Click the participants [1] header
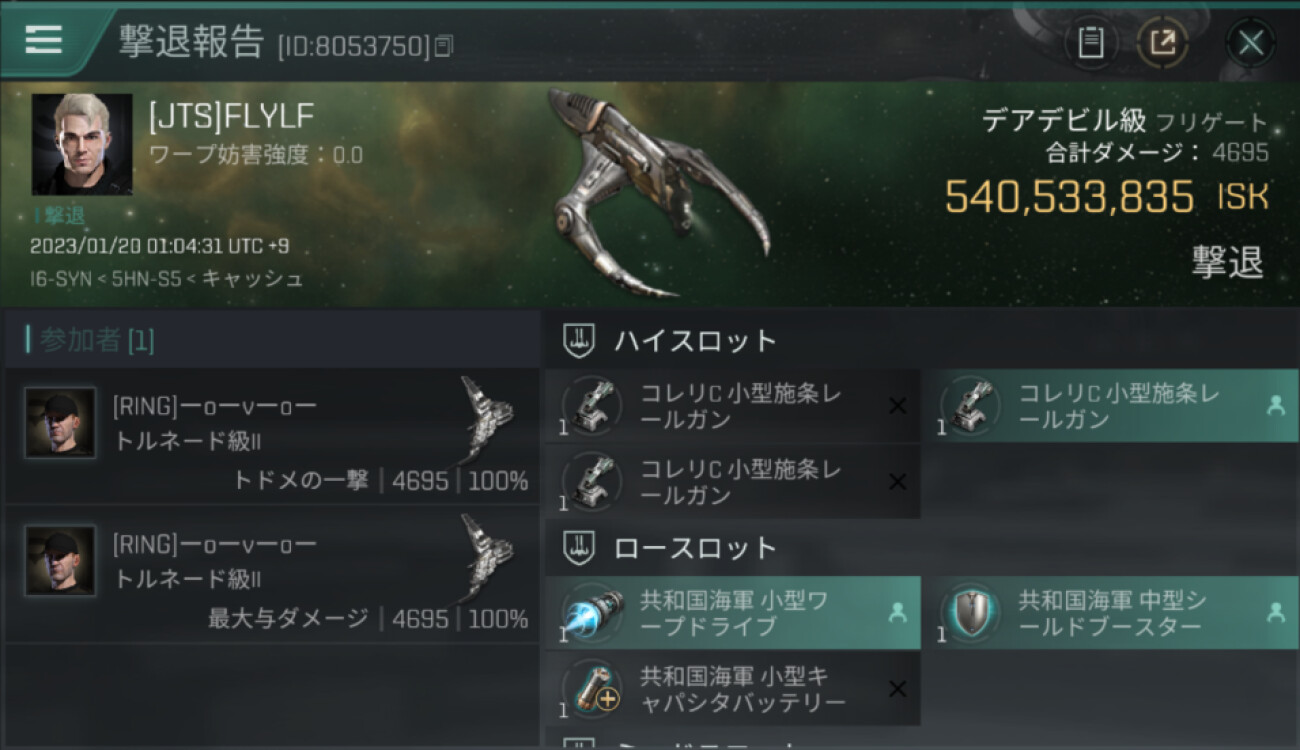This screenshot has height=750, width=1300. (x=90, y=340)
